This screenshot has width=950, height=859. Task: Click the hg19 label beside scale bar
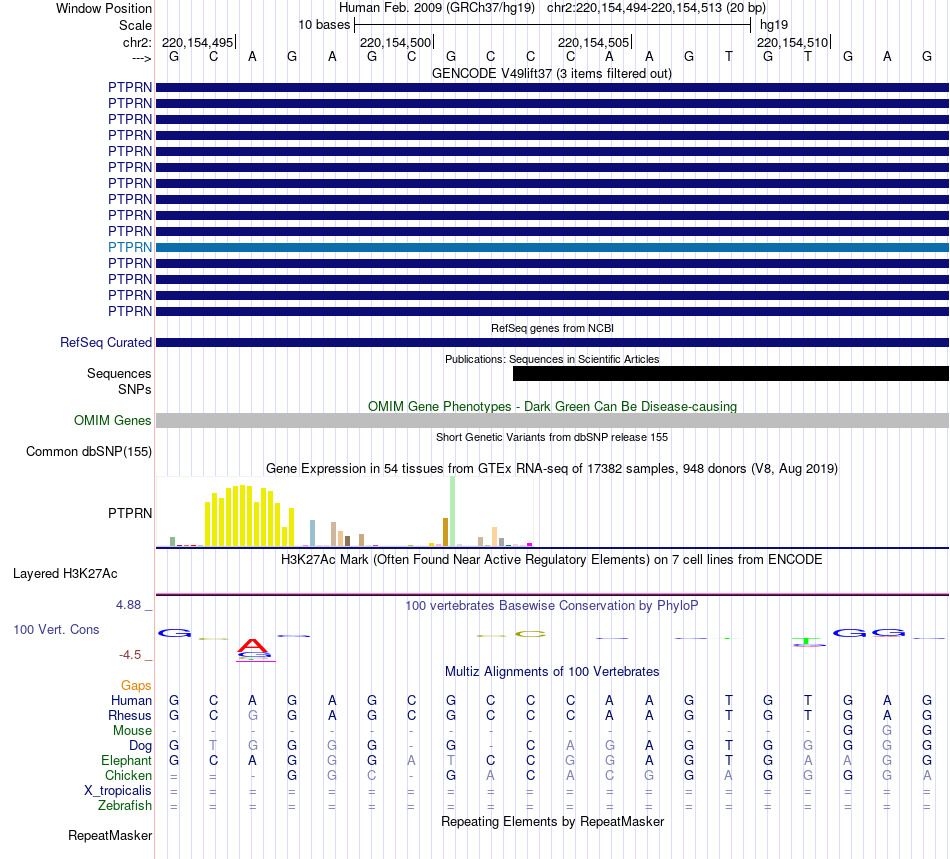(774, 25)
